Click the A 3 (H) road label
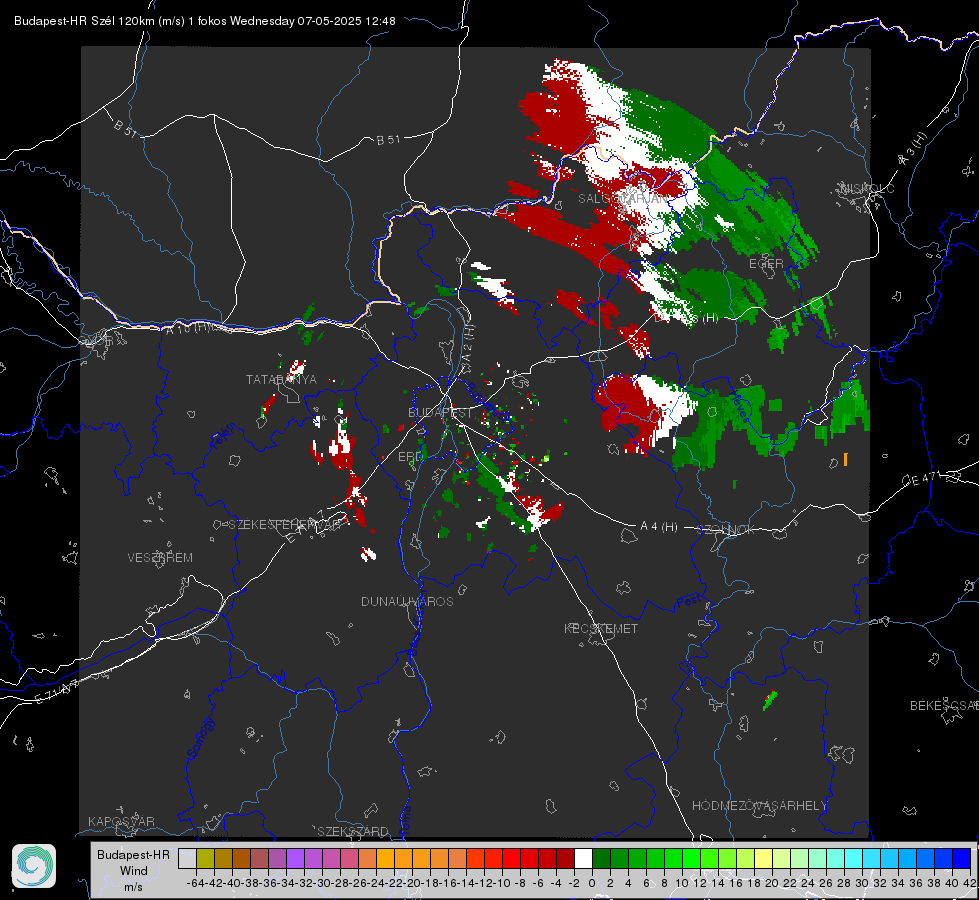This screenshot has width=979, height=900. (x=913, y=149)
